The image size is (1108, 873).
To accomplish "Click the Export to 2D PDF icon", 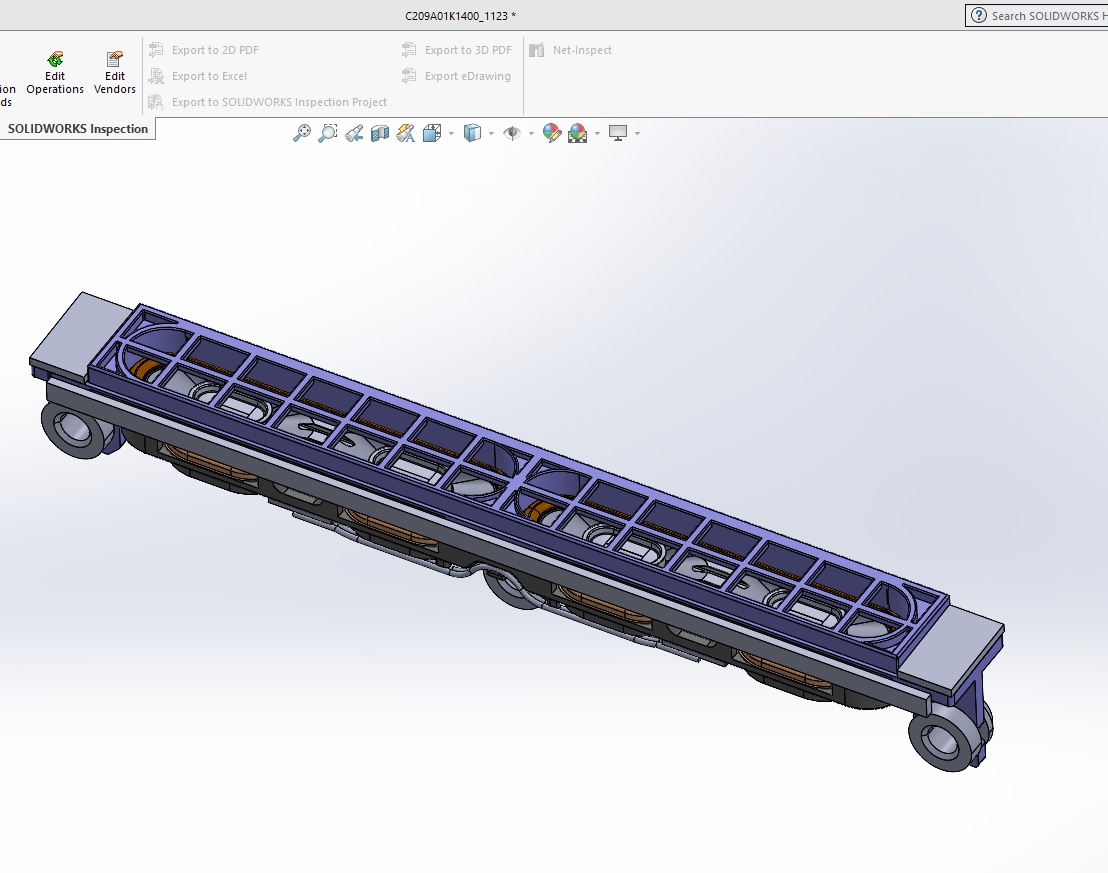I will tap(156, 50).
